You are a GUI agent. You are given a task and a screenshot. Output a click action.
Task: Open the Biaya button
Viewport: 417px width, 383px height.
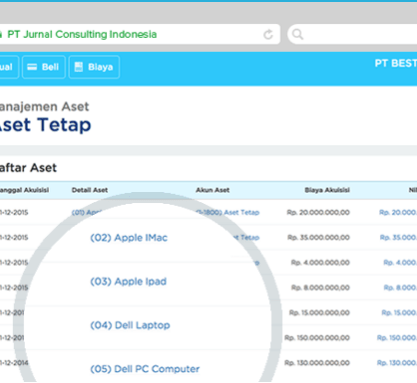point(94,67)
